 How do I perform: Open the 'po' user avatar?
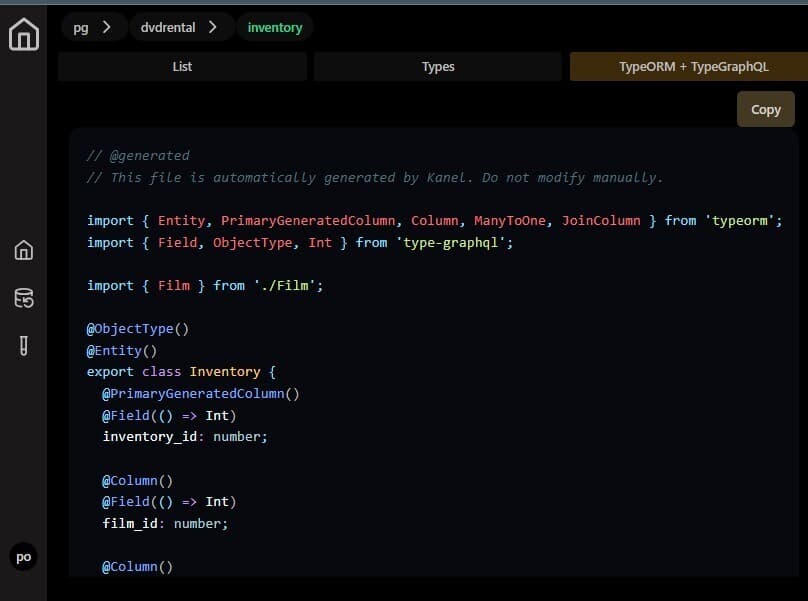coord(23,557)
